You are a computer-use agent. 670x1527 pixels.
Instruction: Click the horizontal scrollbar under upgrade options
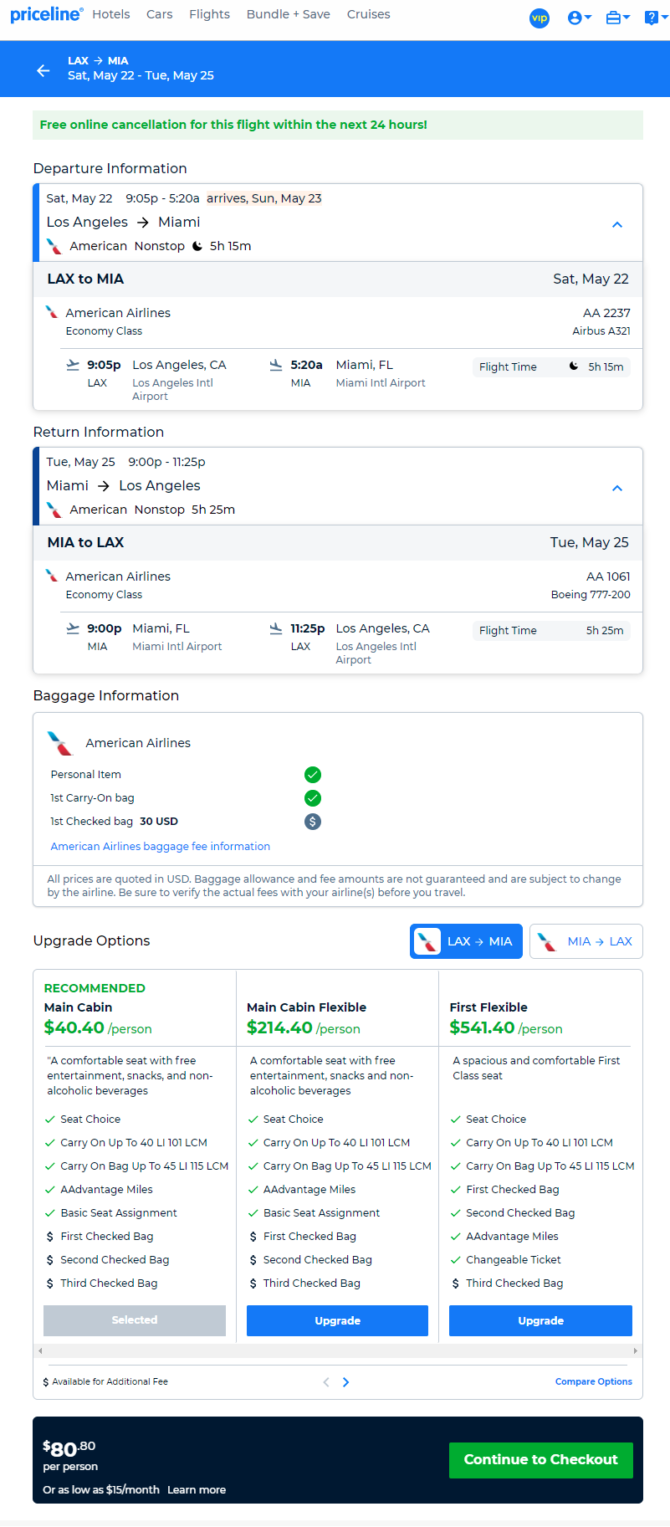pyautogui.click(x=338, y=1351)
